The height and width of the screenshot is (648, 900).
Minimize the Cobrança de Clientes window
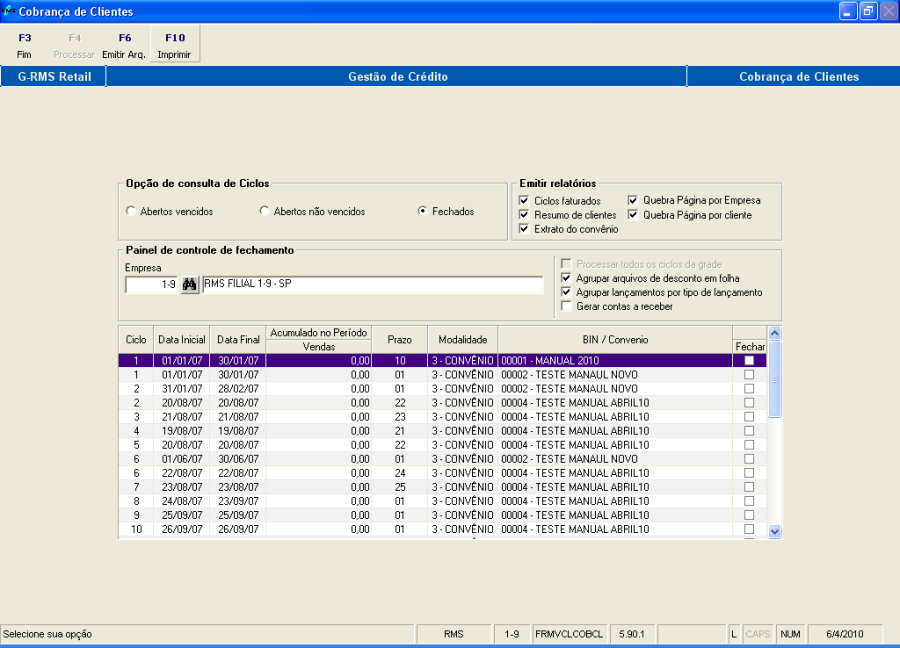[x=848, y=11]
